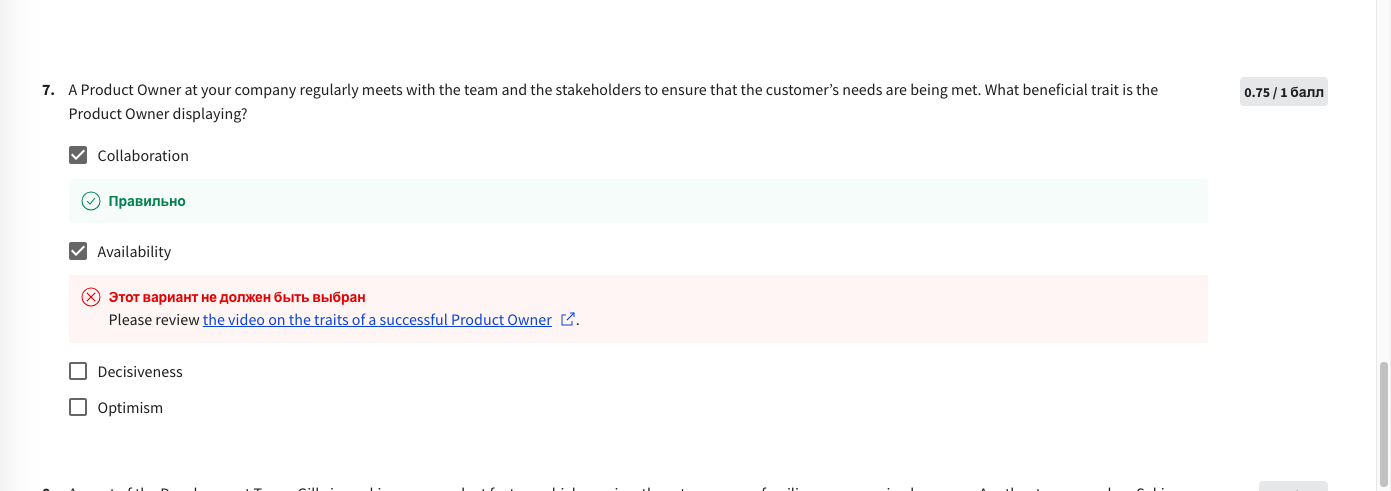The image size is (1391, 491).
Task: Select the Decisiveness option label
Action: (x=140, y=372)
